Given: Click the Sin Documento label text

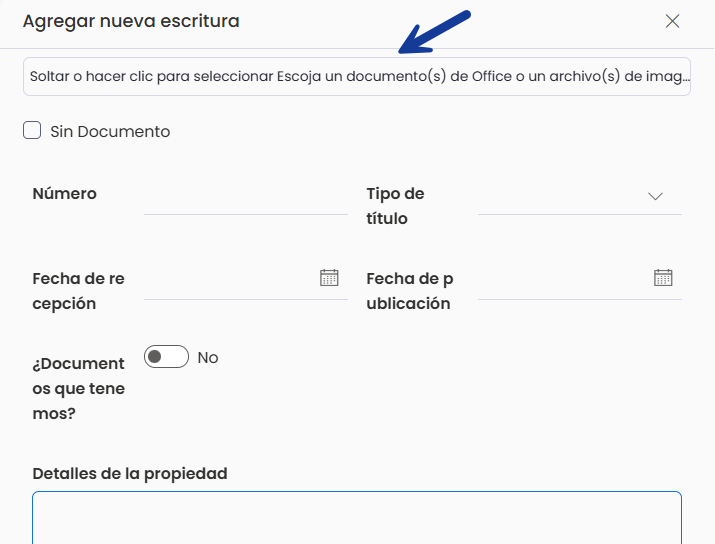Looking at the screenshot, I should (110, 131).
